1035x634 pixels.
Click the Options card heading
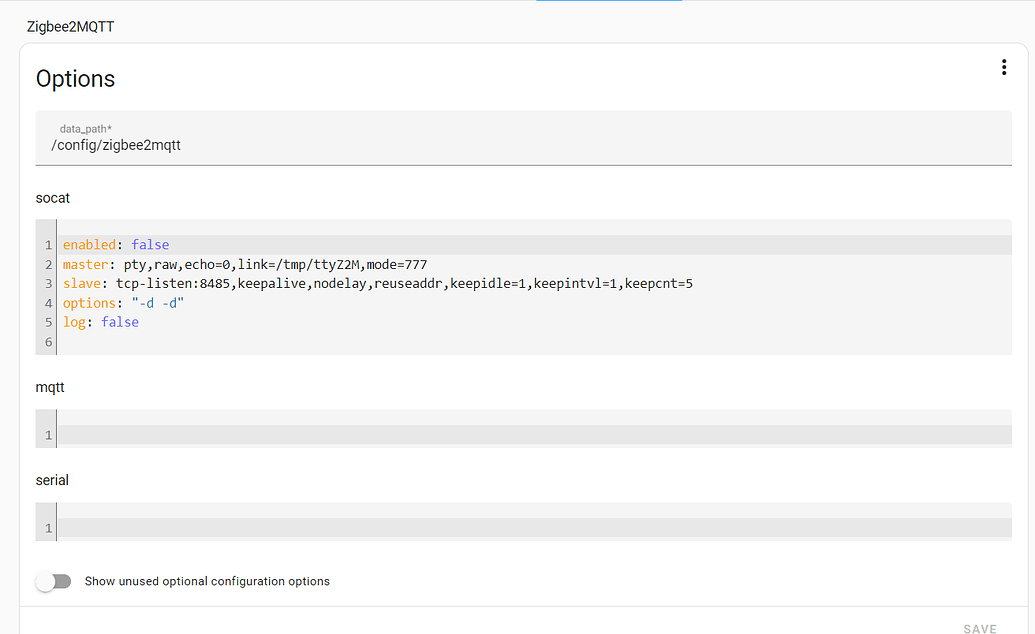[x=76, y=79]
